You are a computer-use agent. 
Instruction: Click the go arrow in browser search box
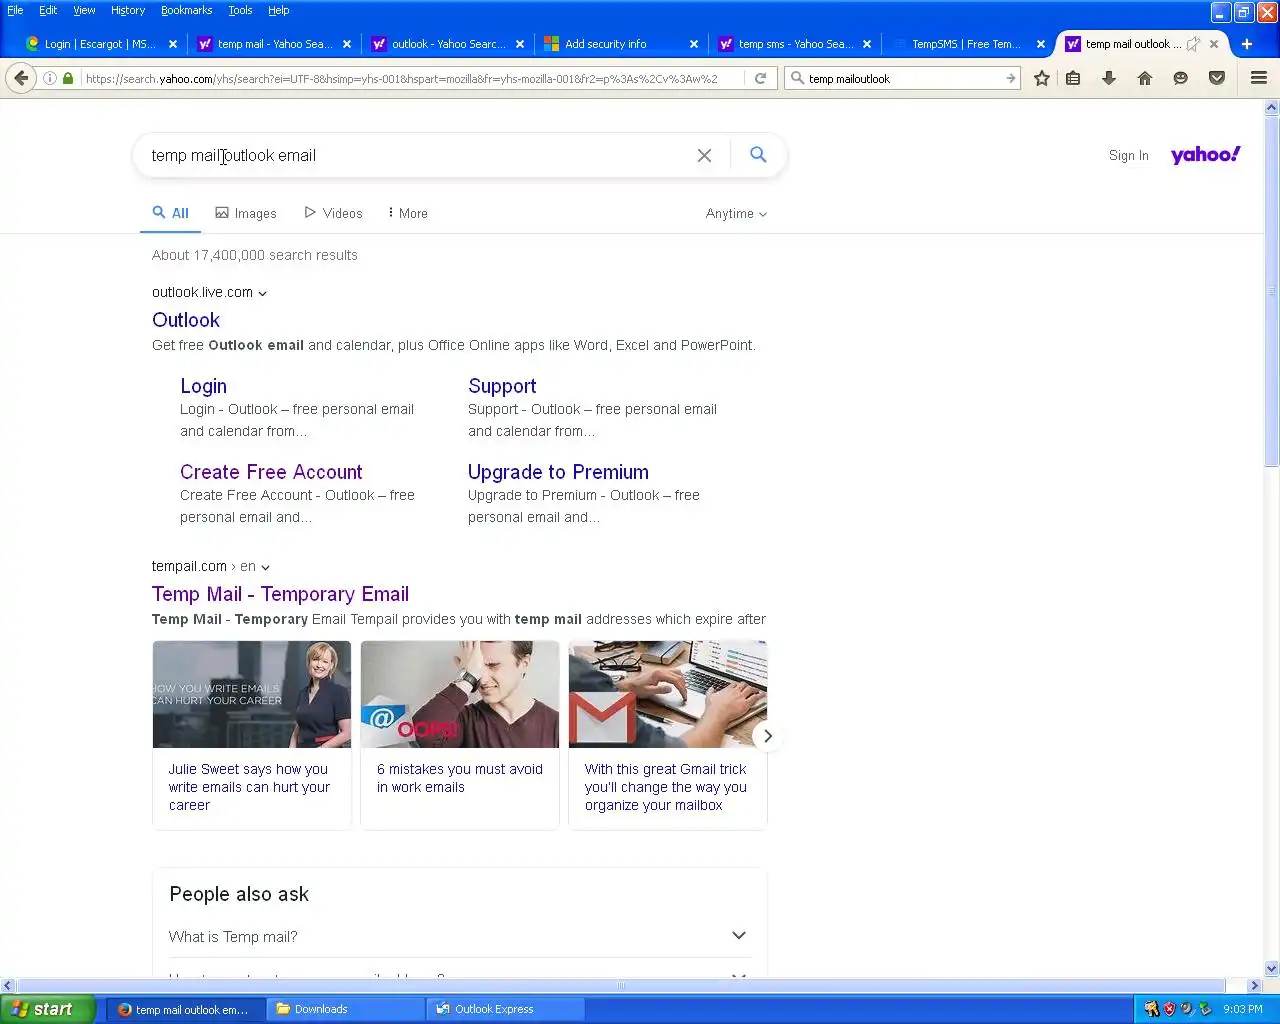pyautogui.click(x=1011, y=78)
